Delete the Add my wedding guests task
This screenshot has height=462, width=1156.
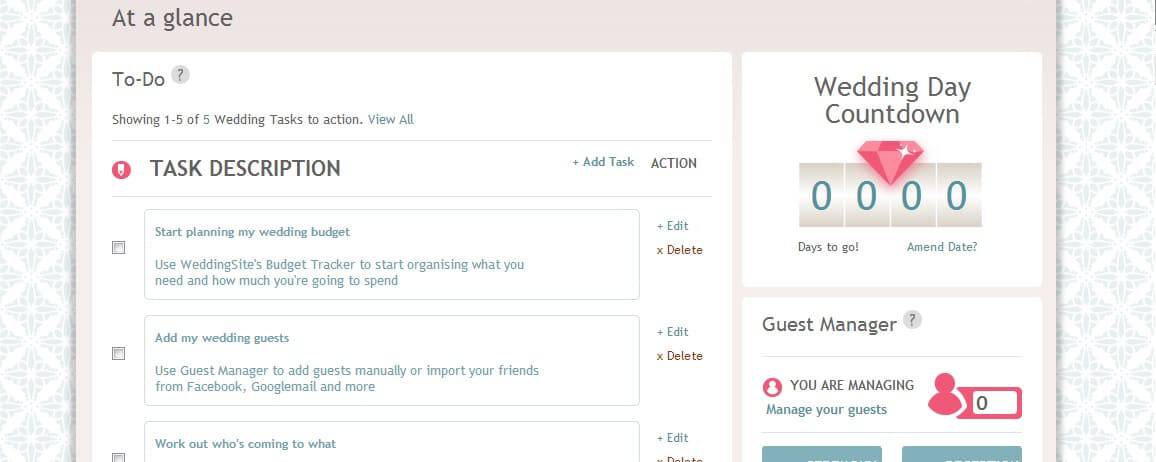coord(679,356)
